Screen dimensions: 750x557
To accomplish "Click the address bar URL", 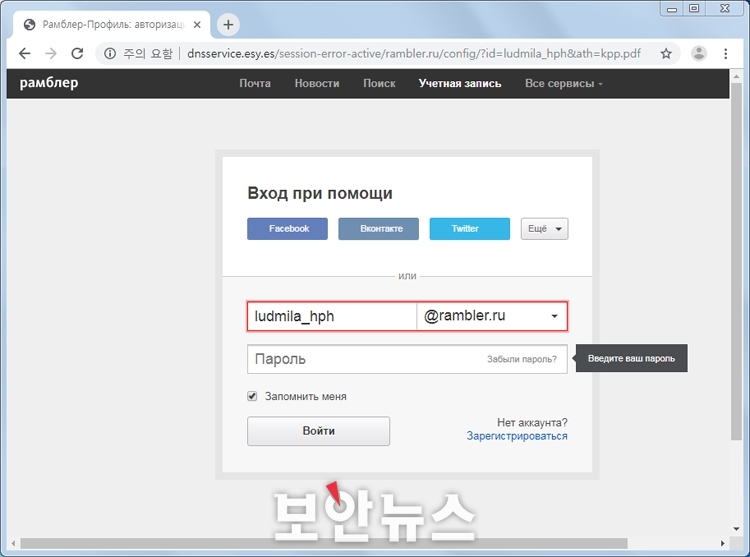I will coord(414,54).
